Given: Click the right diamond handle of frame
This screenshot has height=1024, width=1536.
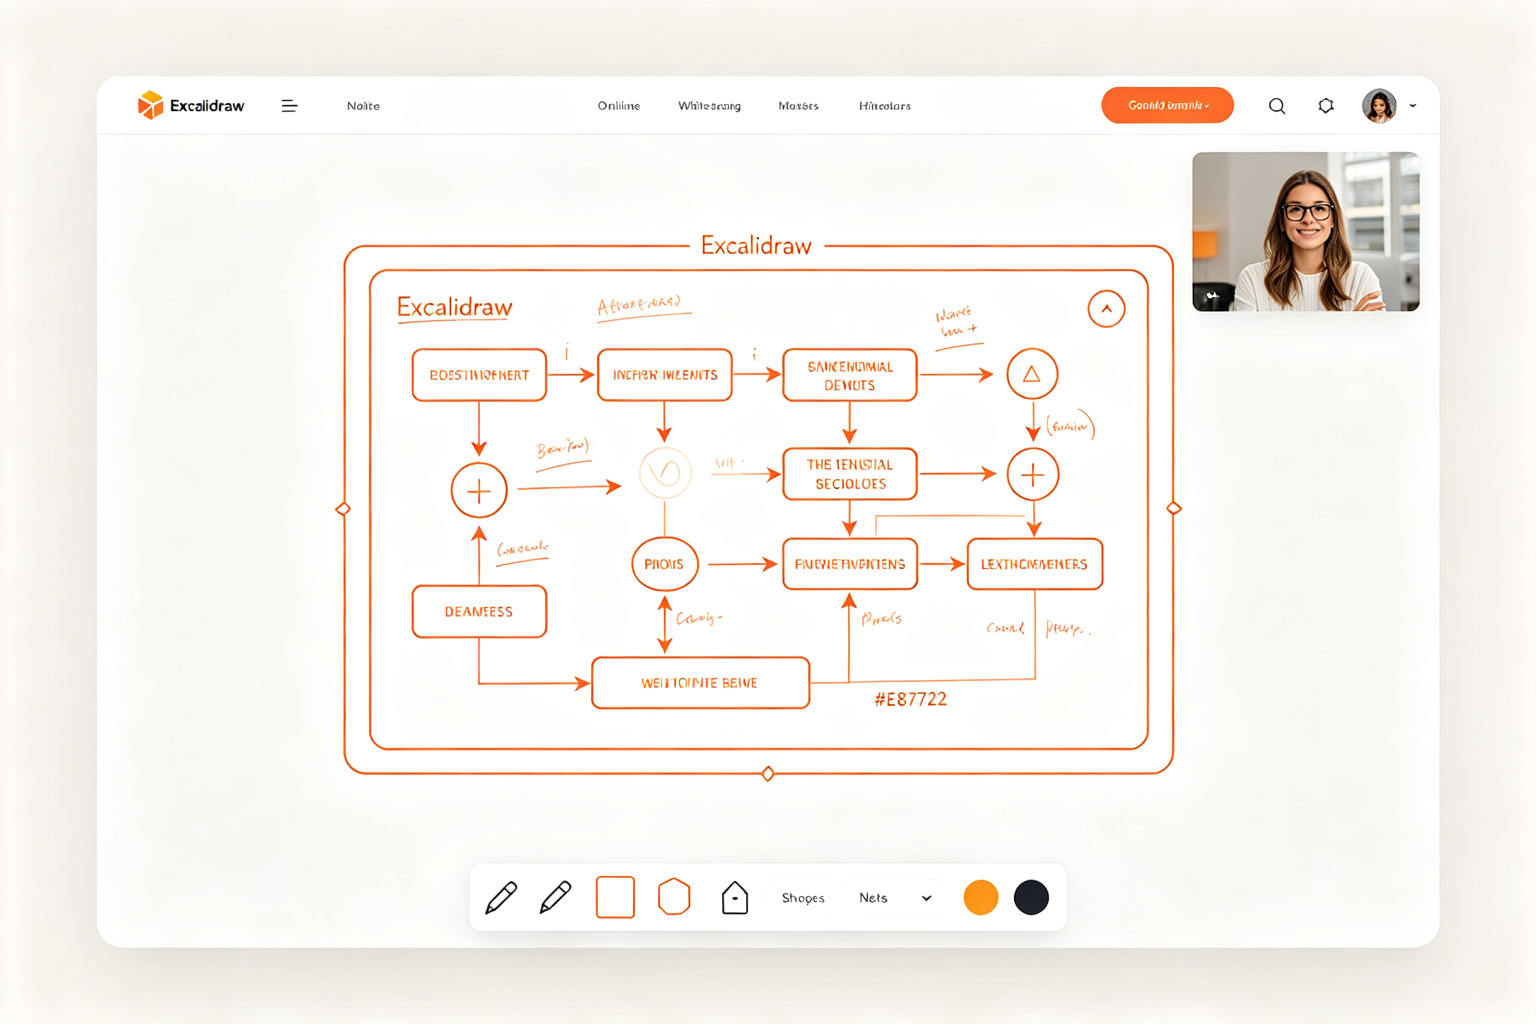Looking at the screenshot, I should [x=1174, y=508].
